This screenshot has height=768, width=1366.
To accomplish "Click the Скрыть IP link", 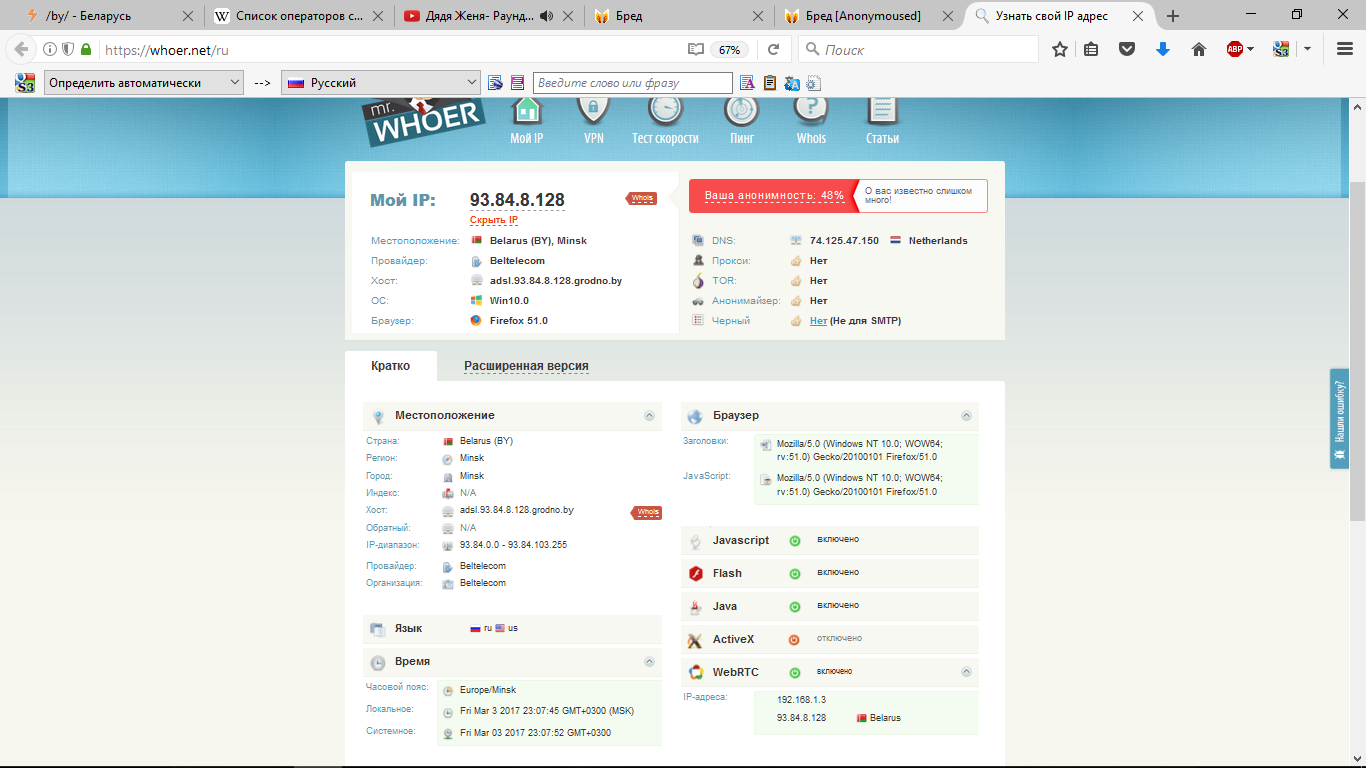I will click(x=494, y=220).
